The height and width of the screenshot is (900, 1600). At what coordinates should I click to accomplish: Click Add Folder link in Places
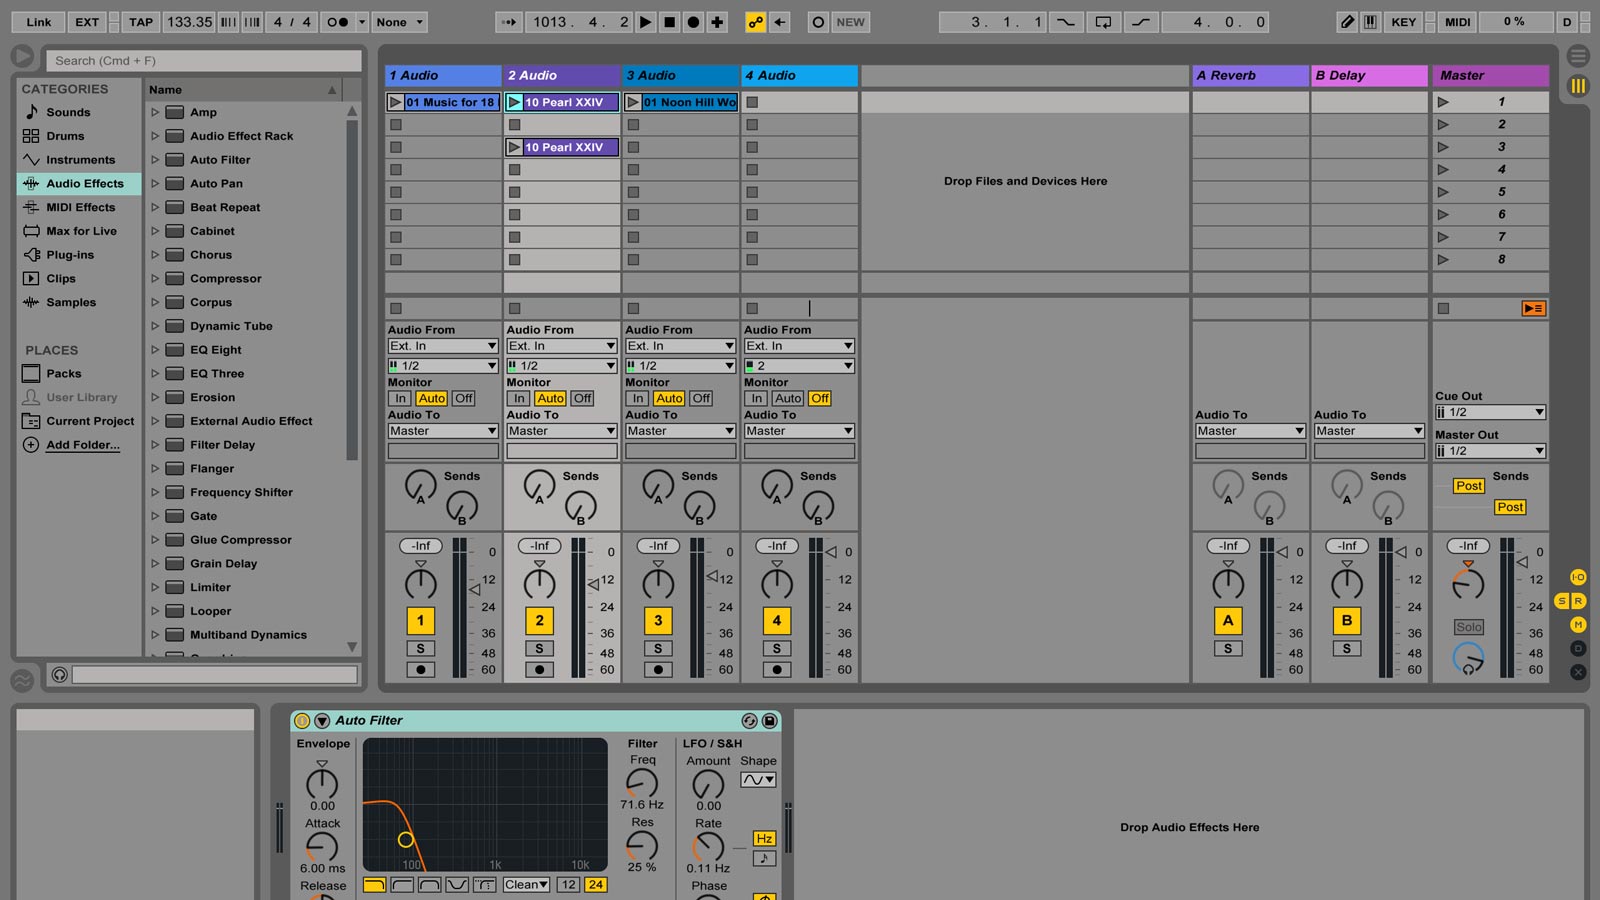pos(82,445)
